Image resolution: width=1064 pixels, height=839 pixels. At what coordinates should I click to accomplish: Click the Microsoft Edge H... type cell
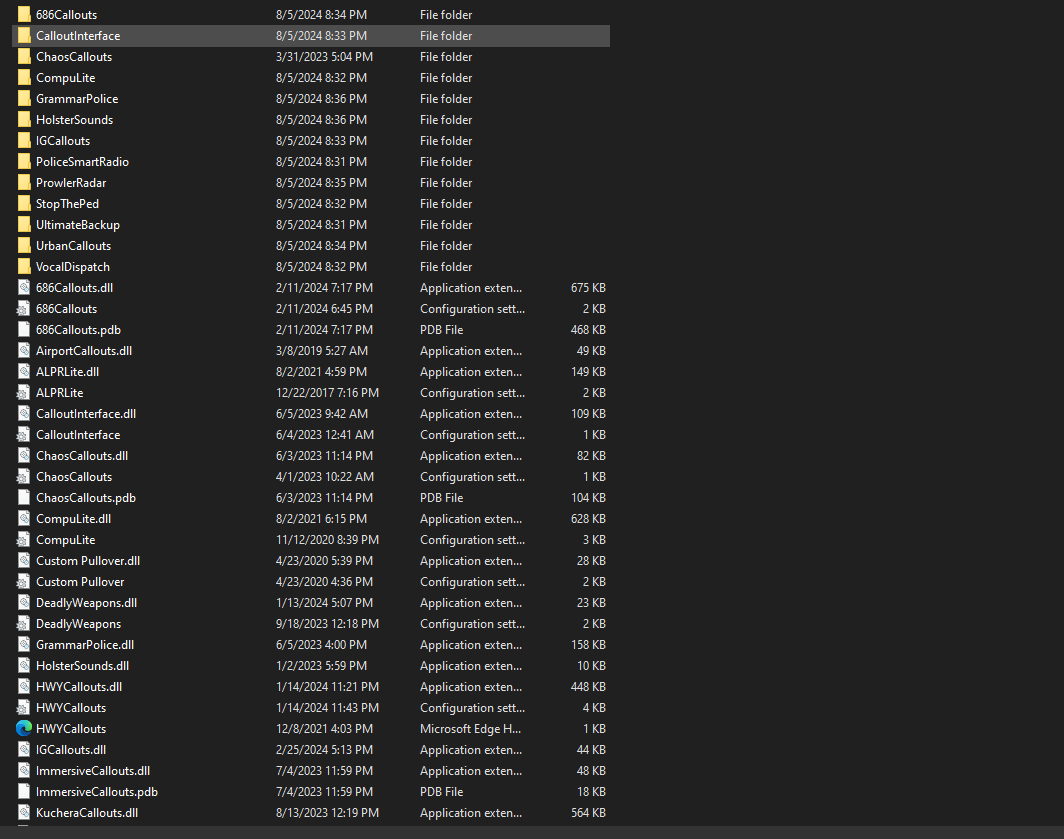470,729
